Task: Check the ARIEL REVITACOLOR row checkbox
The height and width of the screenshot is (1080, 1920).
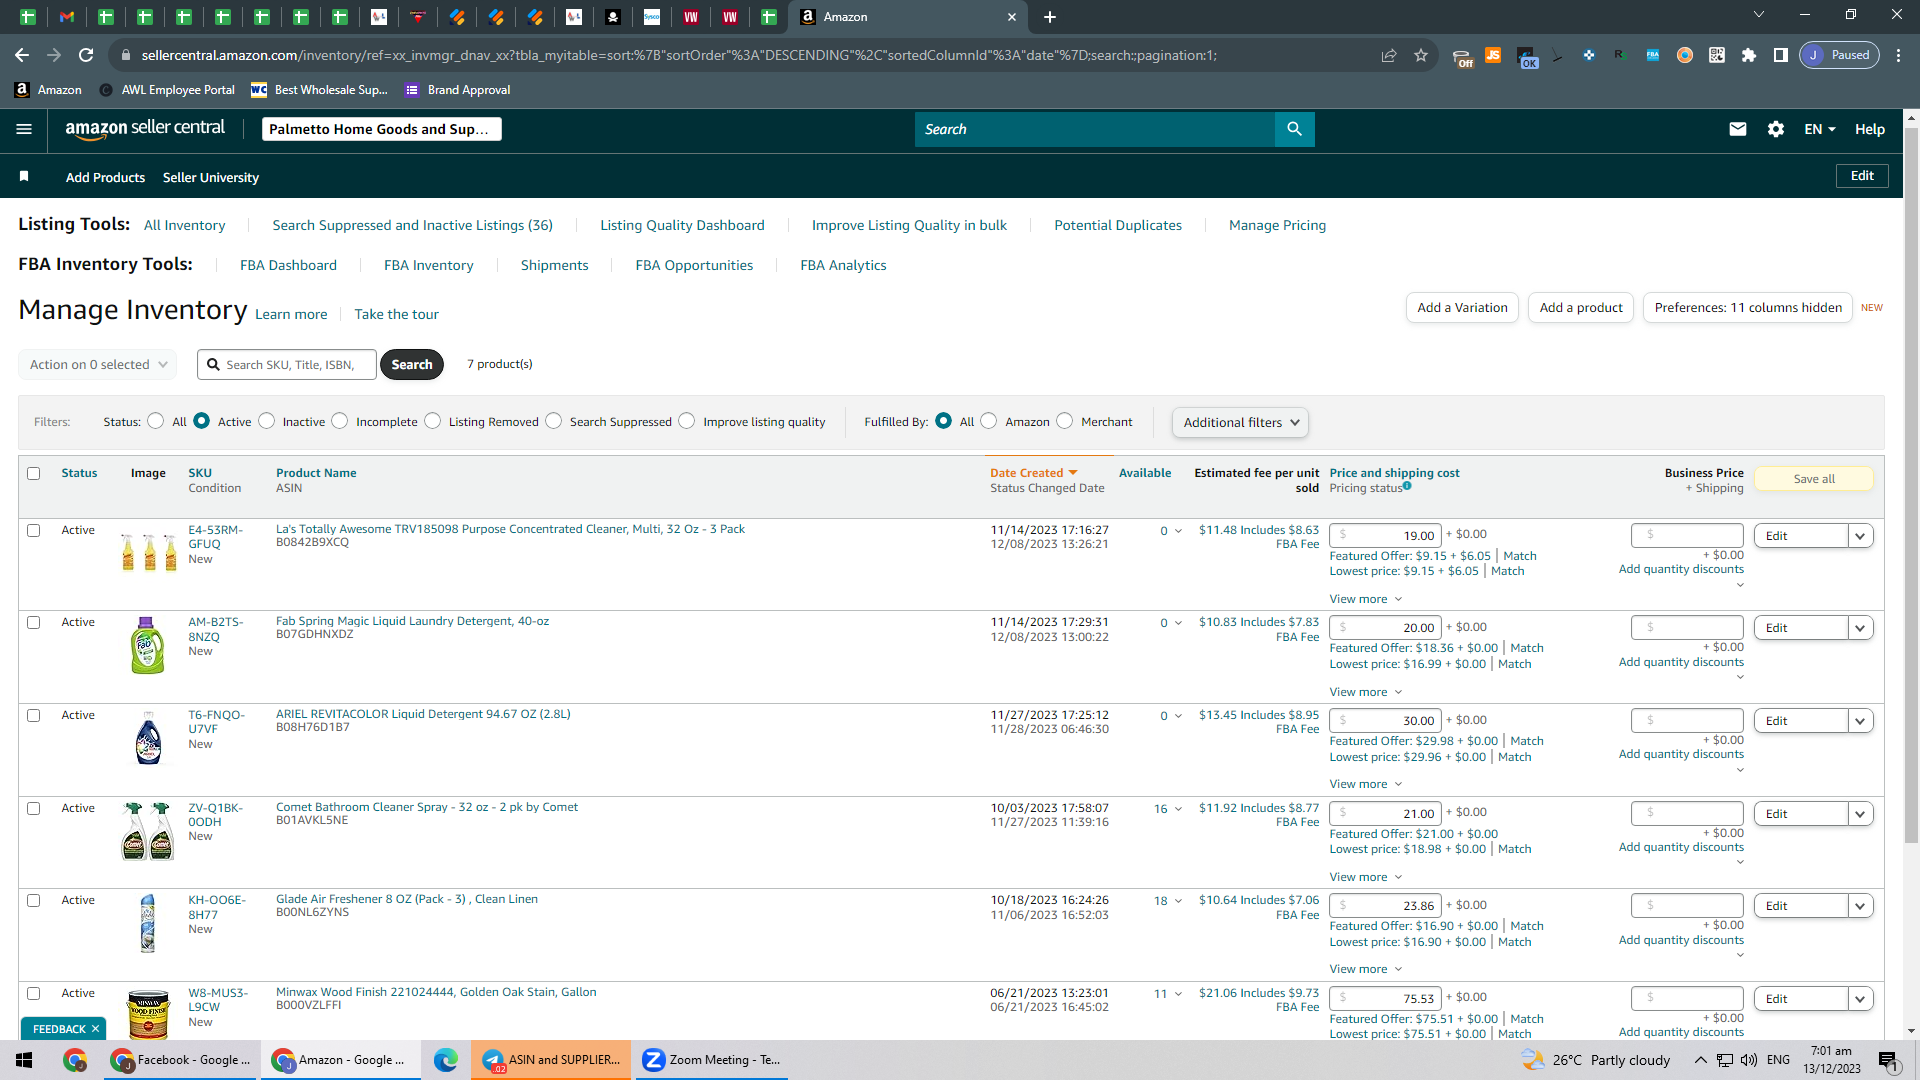Action: tap(34, 715)
